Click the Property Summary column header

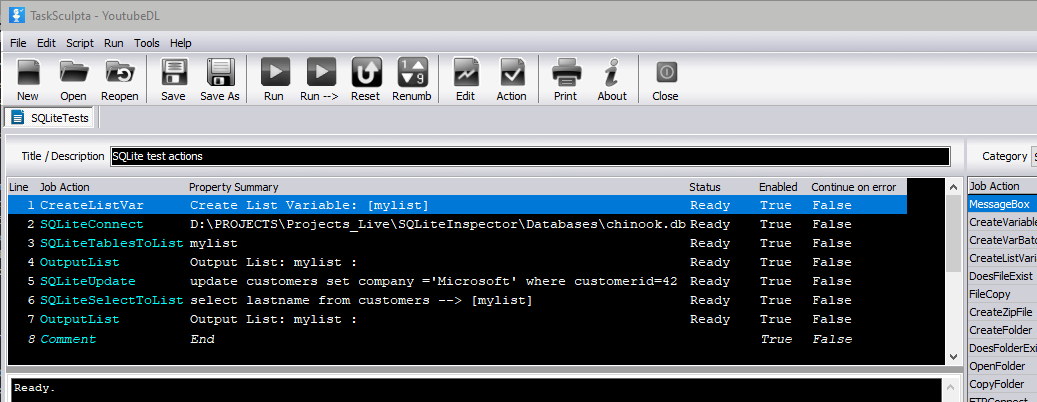click(233, 187)
